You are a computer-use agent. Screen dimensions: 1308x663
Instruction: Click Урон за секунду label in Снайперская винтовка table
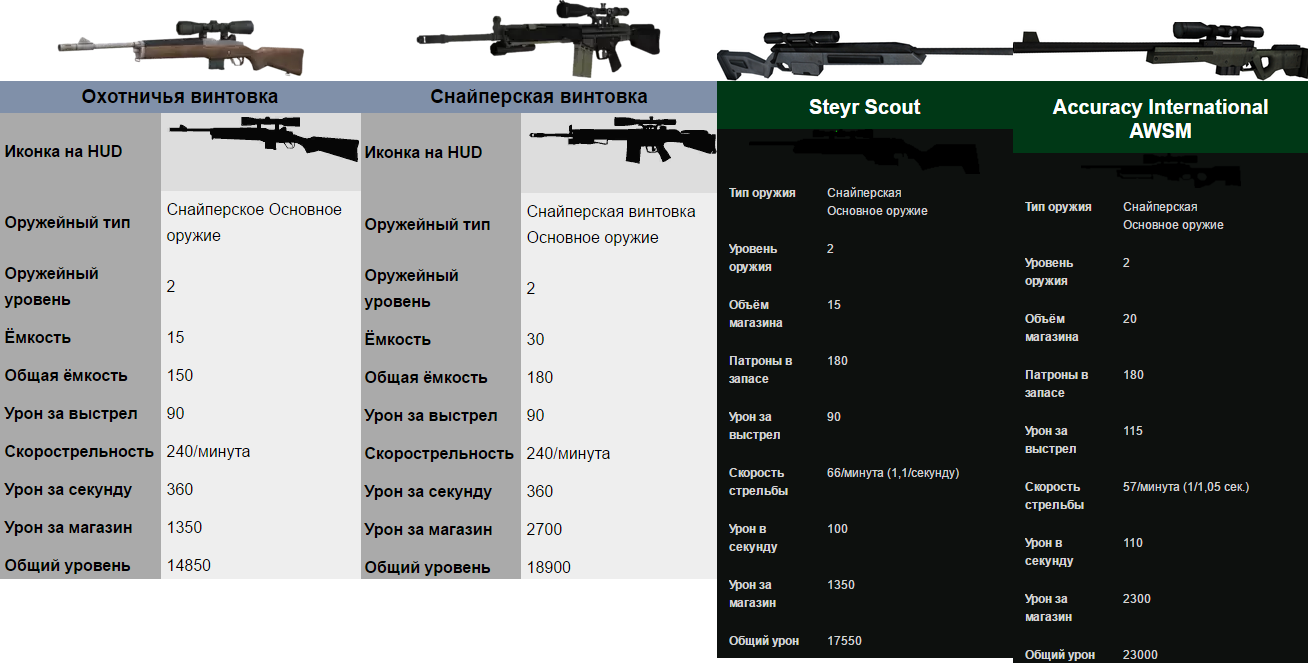(428, 491)
